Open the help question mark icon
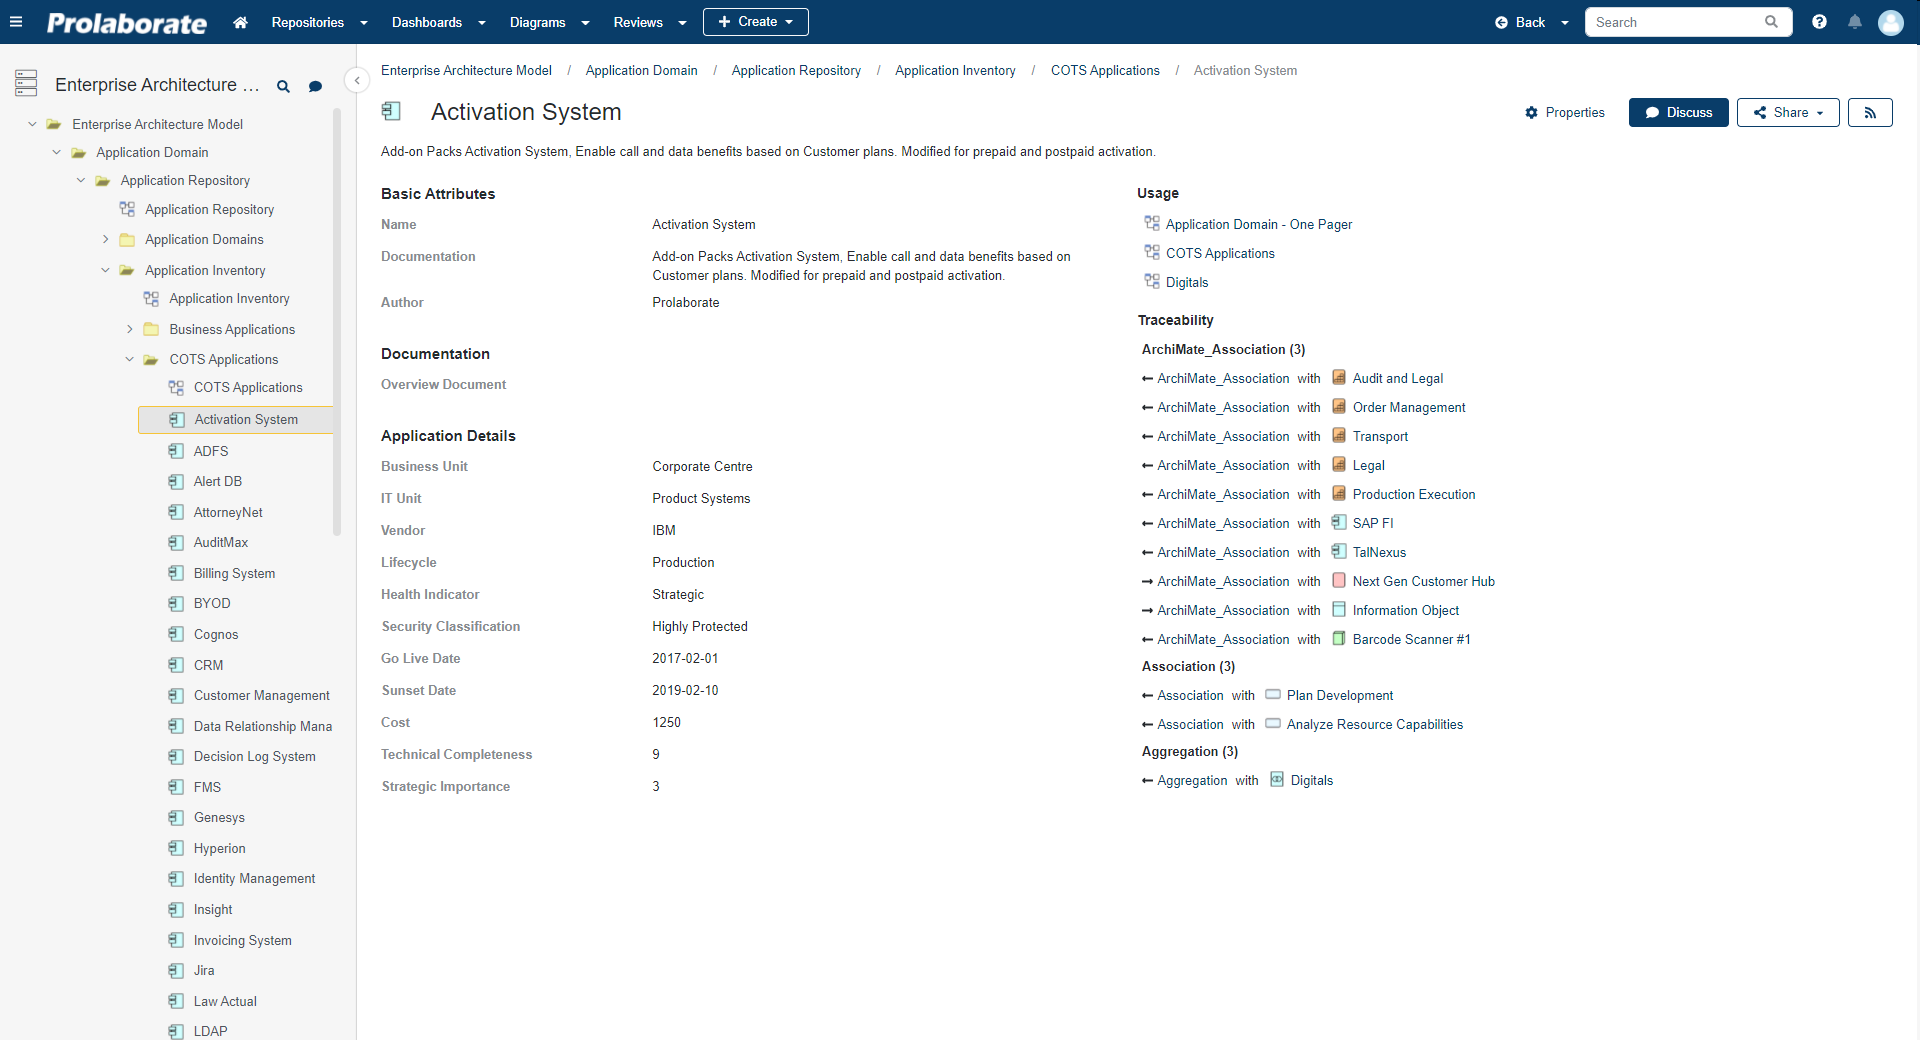The width and height of the screenshot is (1920, 1040). tap(1819, 22)
